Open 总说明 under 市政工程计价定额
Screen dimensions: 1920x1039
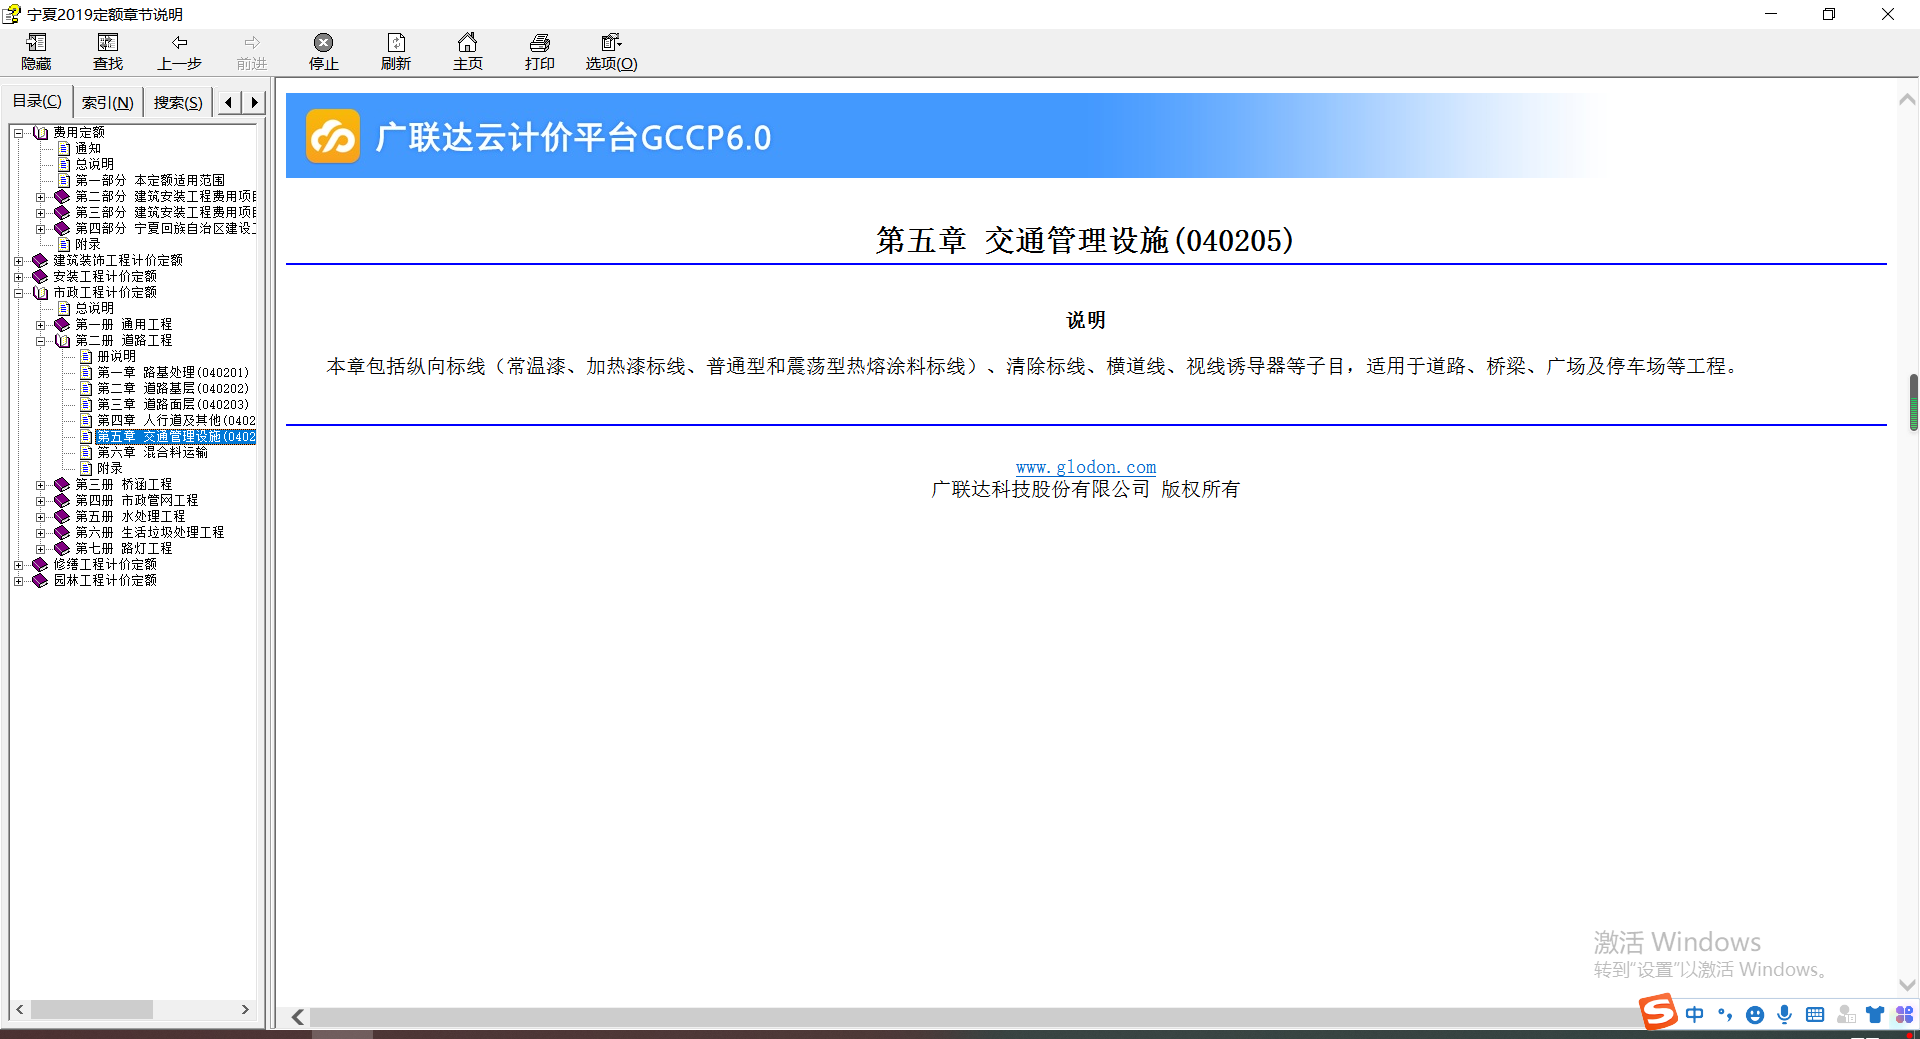[x=94, y=308]
